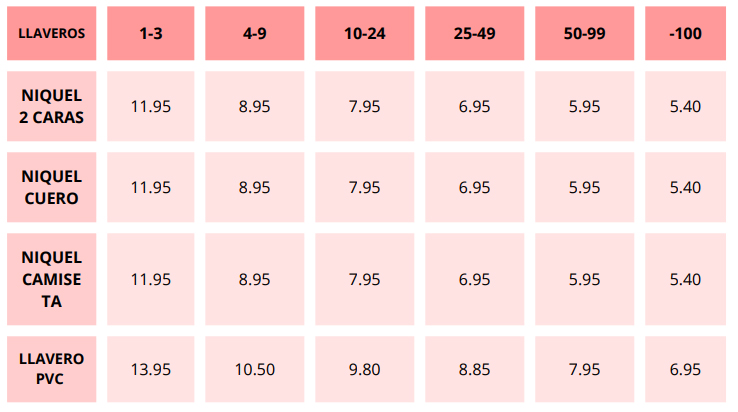Select the -100 column header
The width and height of the screenshot is (738, 412).
[x=685, y=33]
